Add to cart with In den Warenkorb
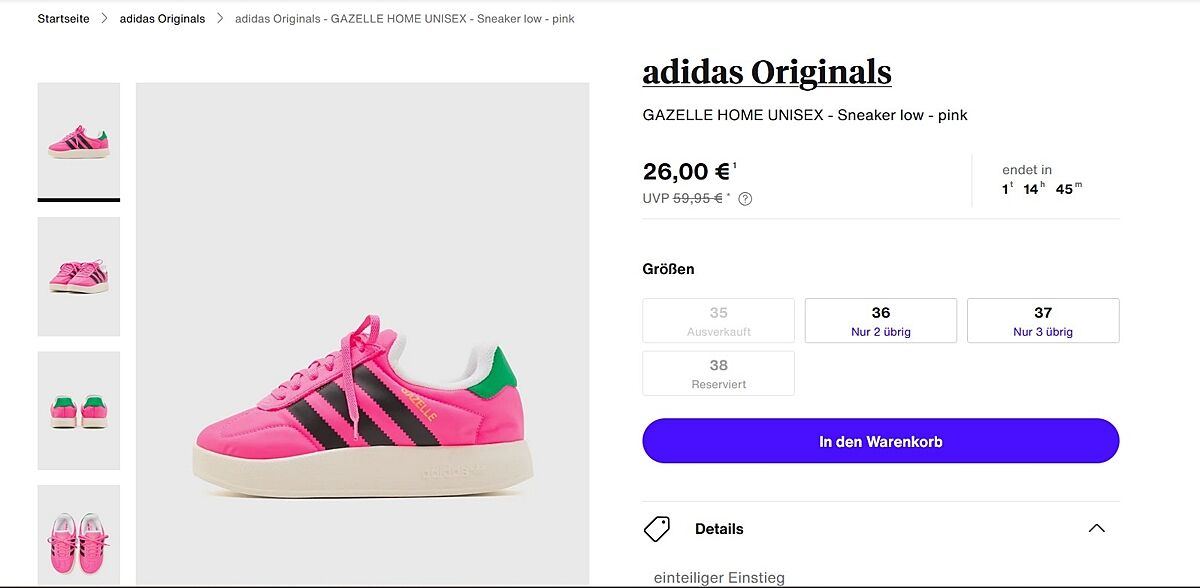Screen dimensions: 1200x588 coord(880,441)
